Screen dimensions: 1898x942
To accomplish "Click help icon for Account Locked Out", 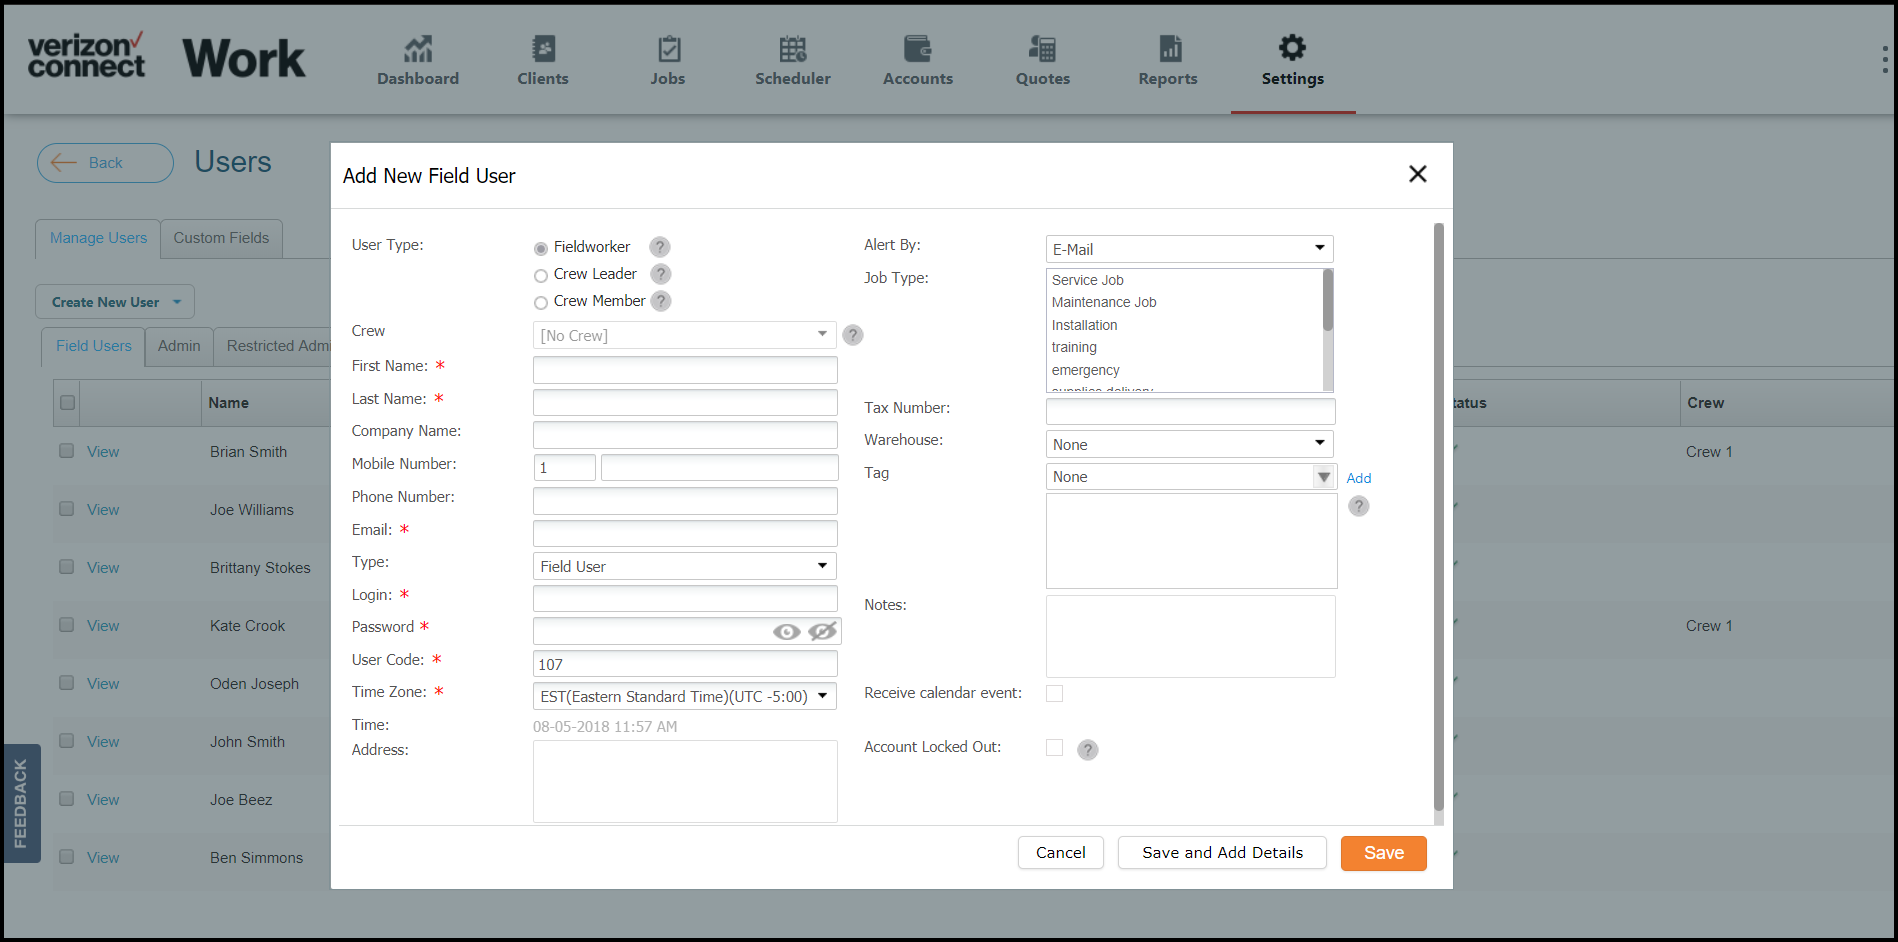I will [x=1088, y=750].
